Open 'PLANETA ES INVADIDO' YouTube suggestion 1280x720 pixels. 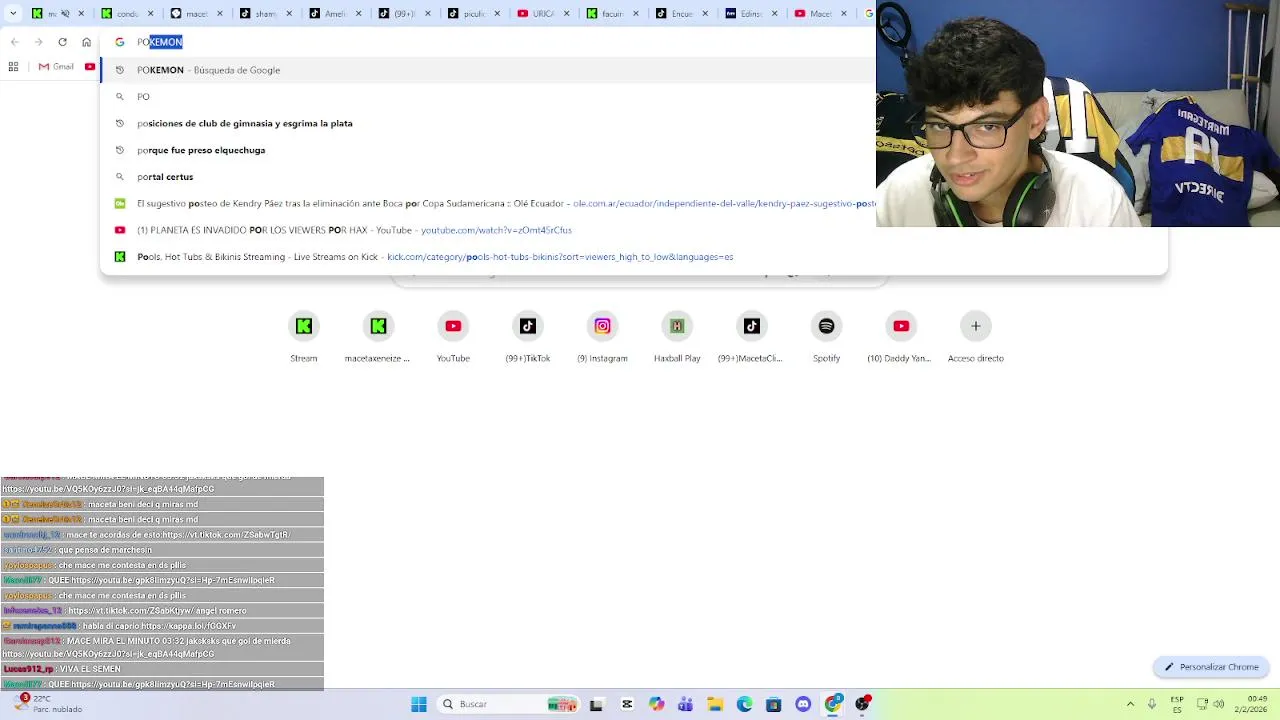click(x=634, y=230)
